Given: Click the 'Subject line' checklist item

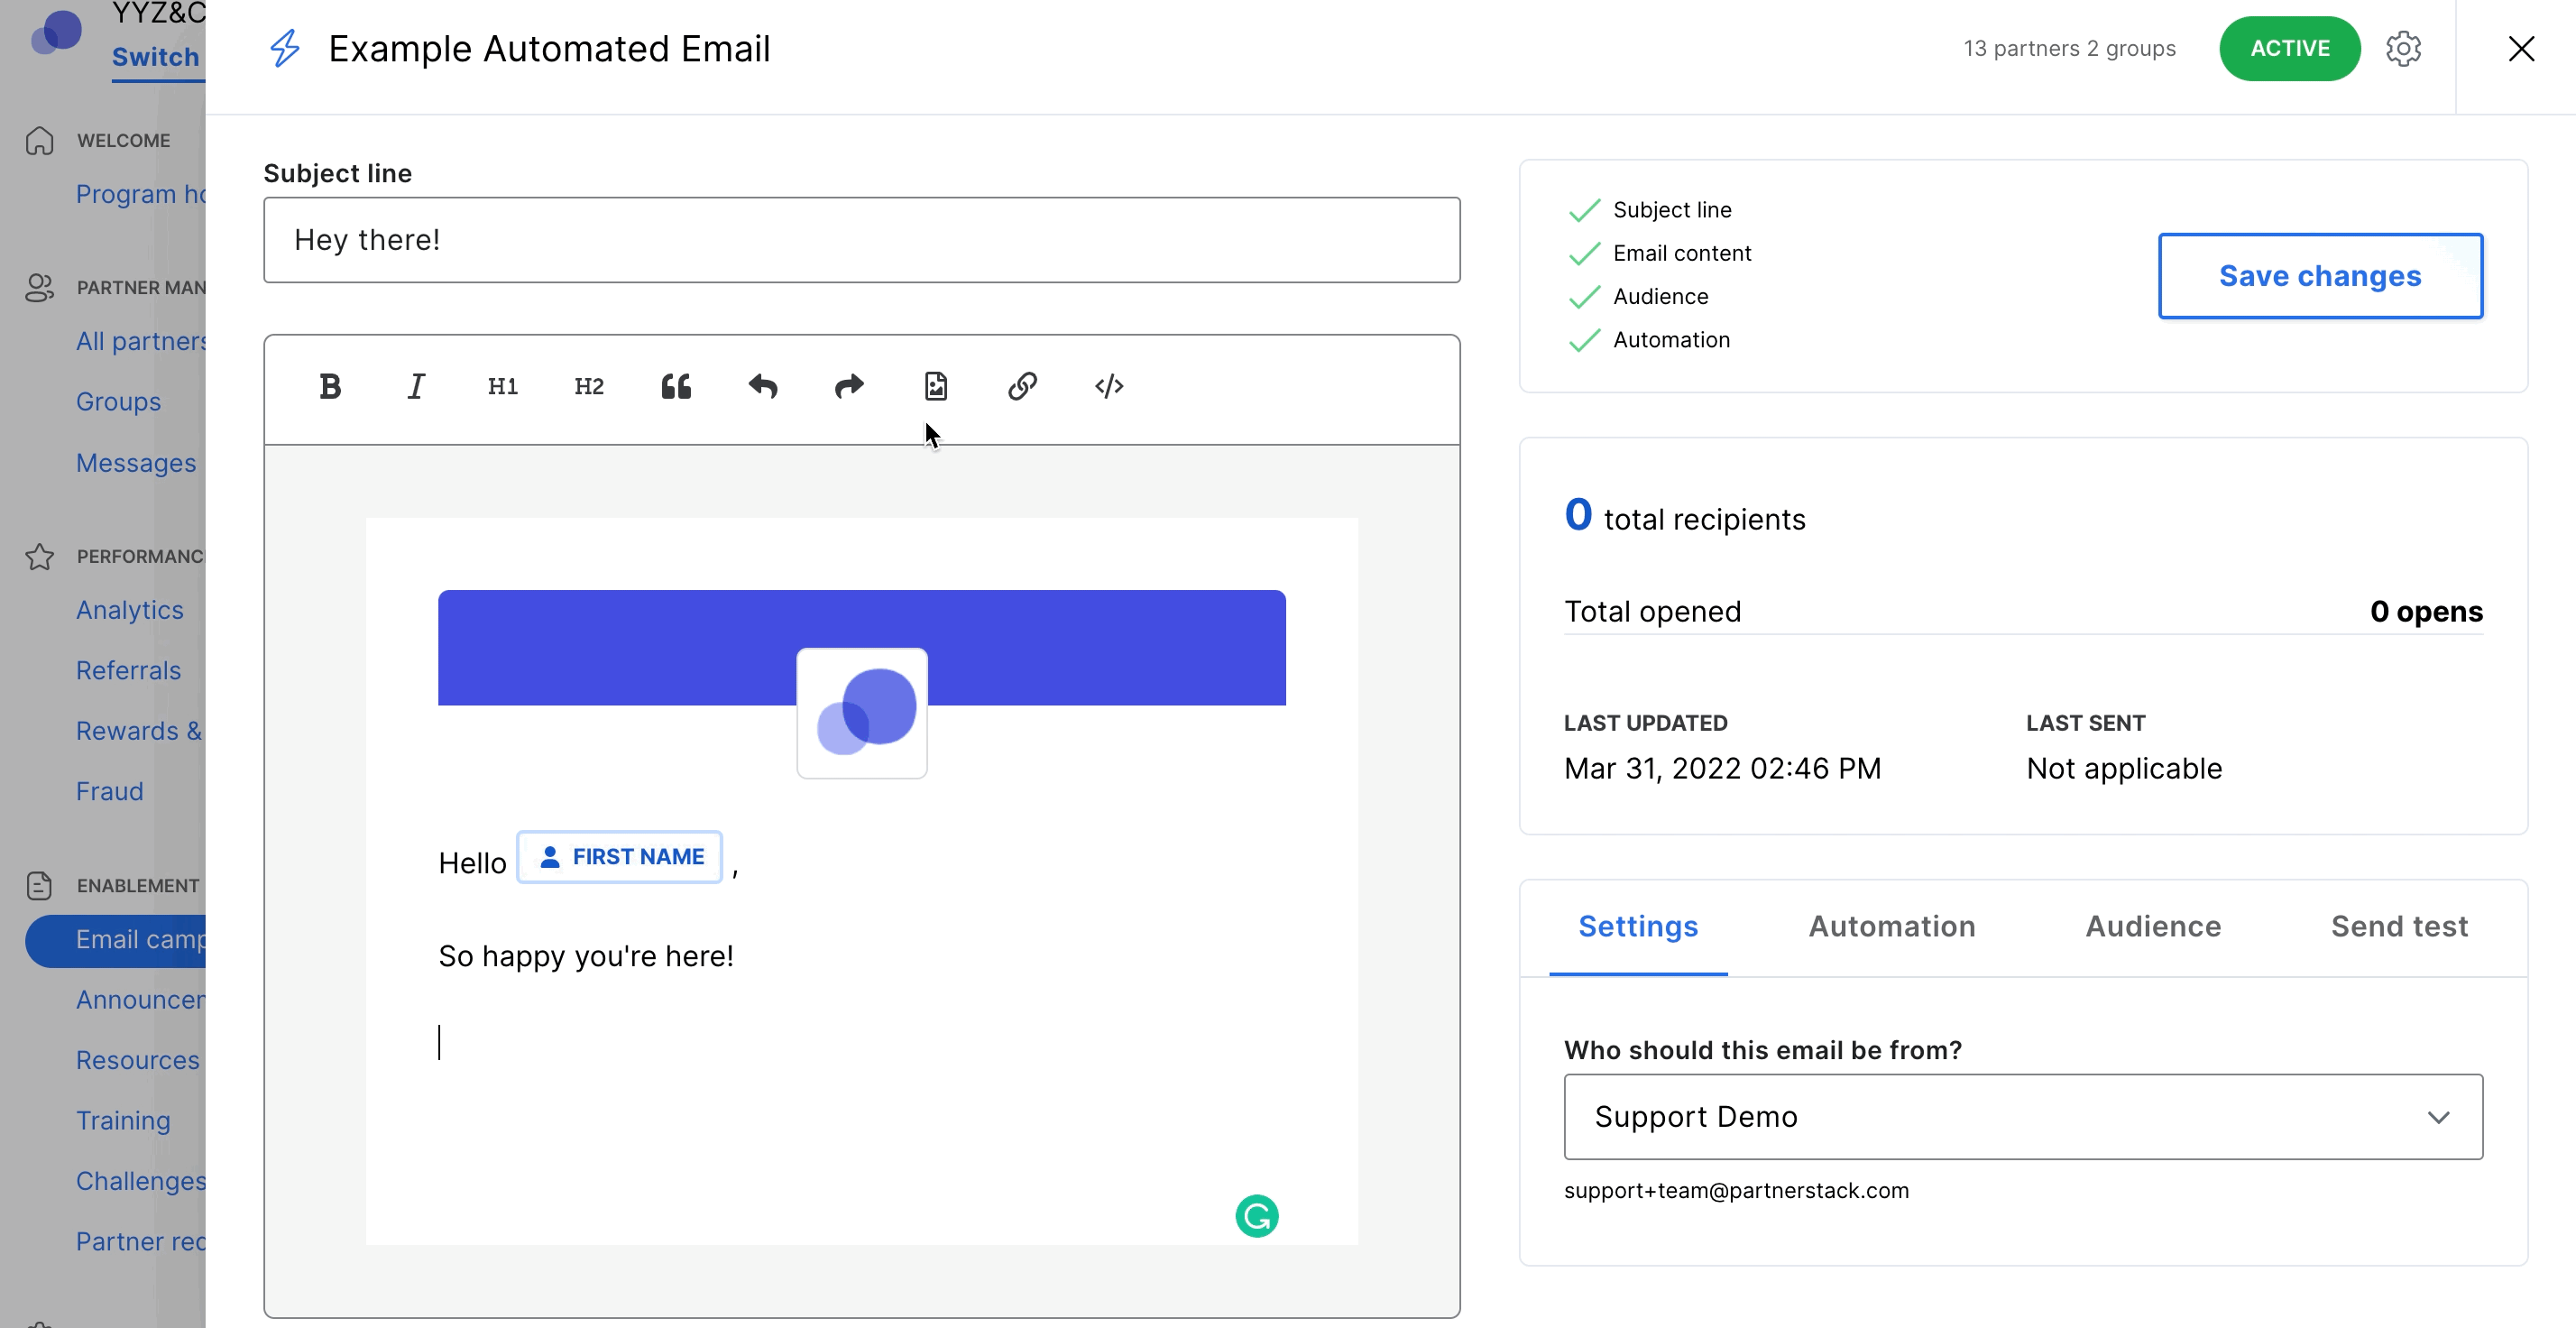Looking at the screenshot, I should tap(1672, 210).
